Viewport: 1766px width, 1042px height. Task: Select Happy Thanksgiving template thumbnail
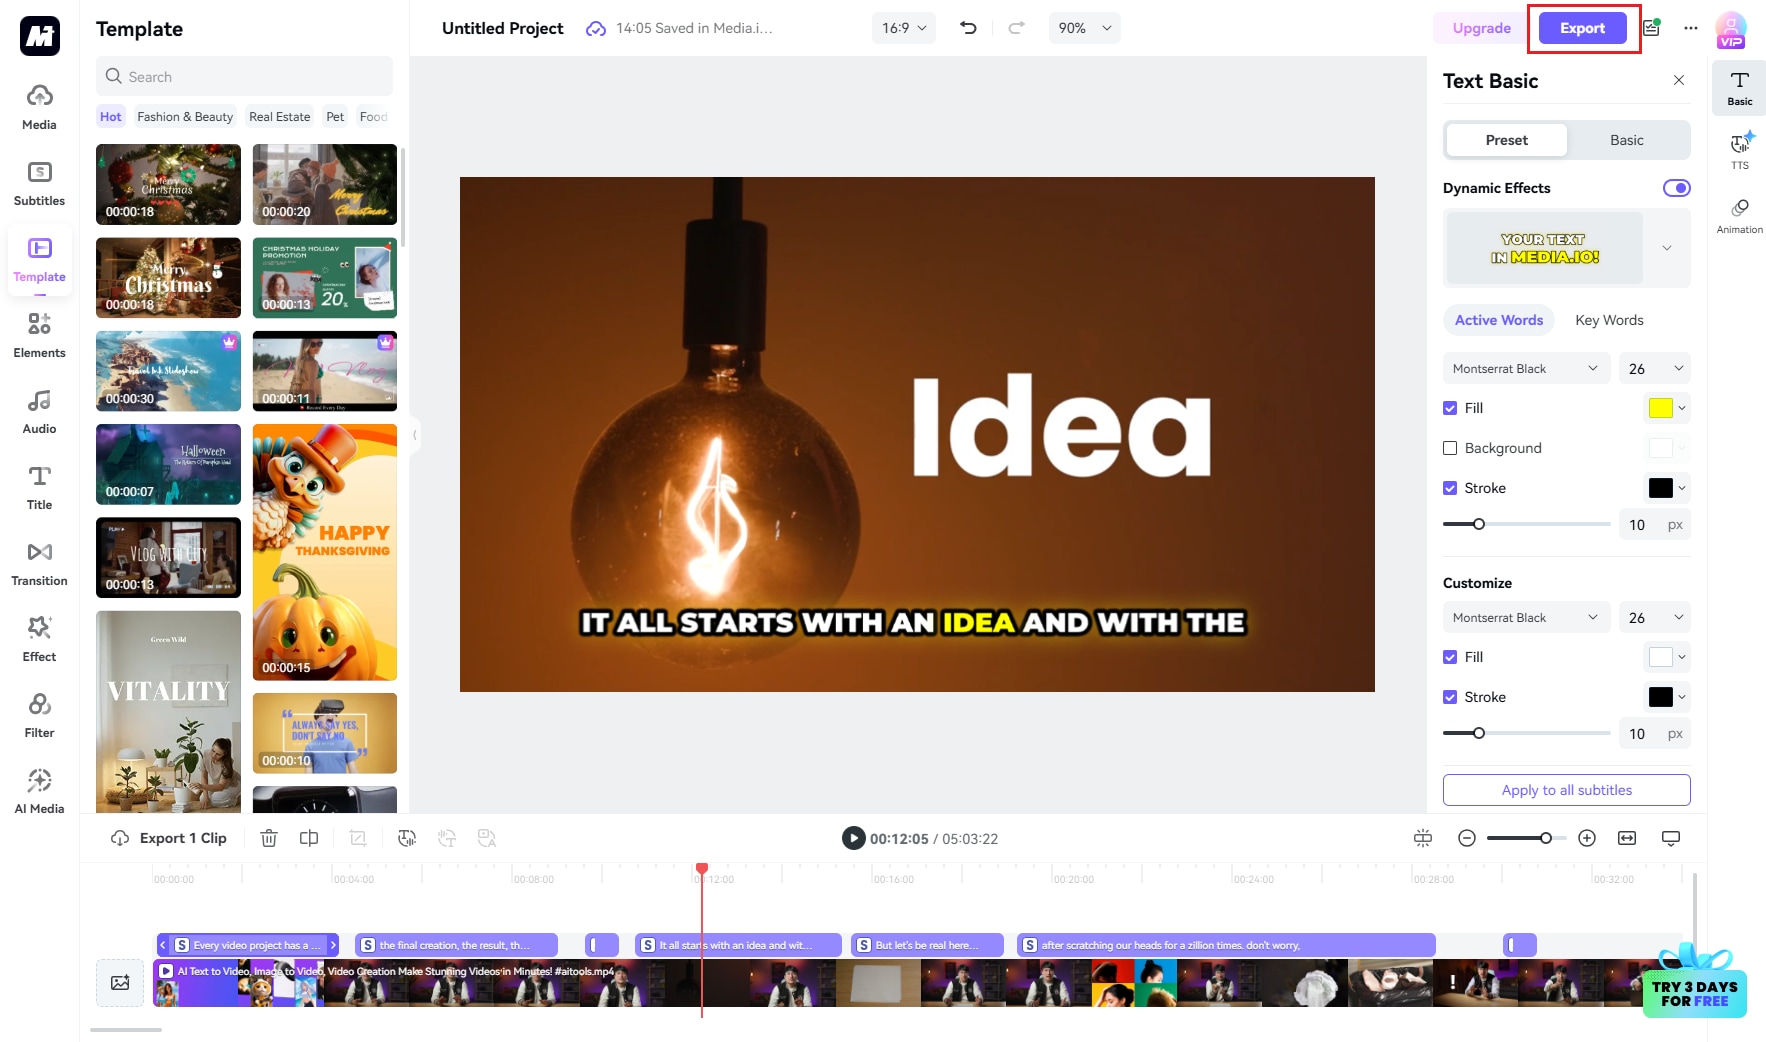click(x=324, y=552)
